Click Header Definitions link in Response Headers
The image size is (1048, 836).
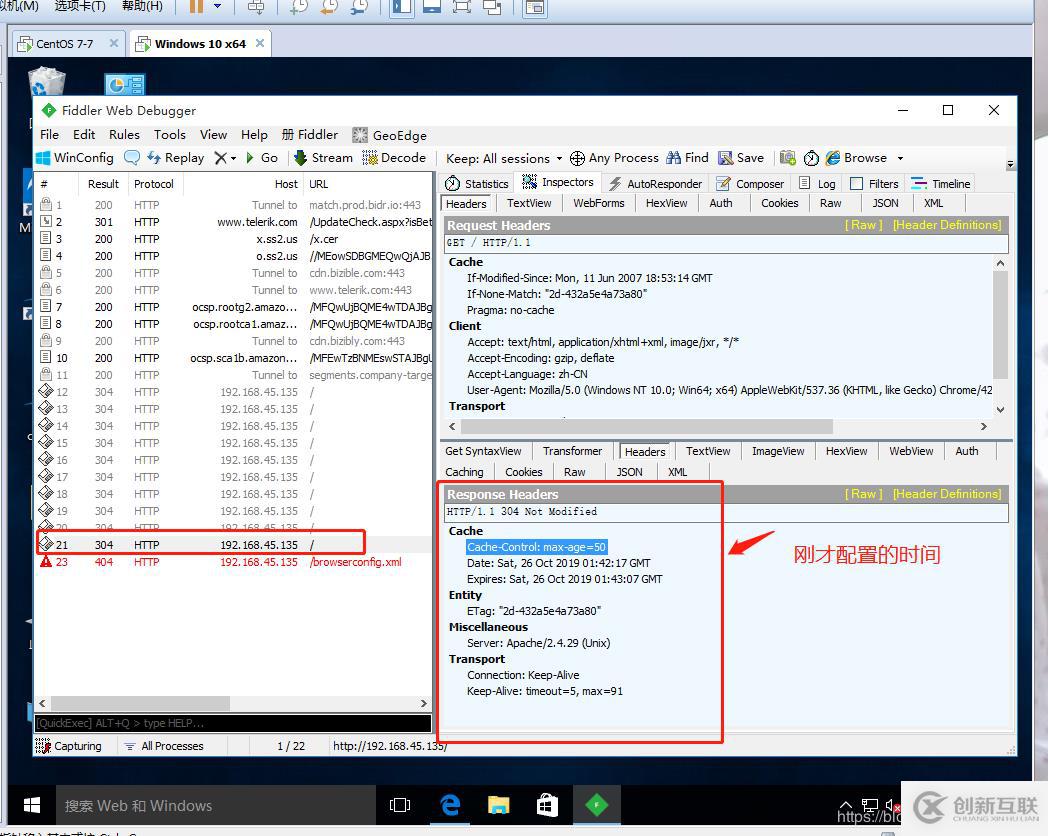click(x=946, y=494)
